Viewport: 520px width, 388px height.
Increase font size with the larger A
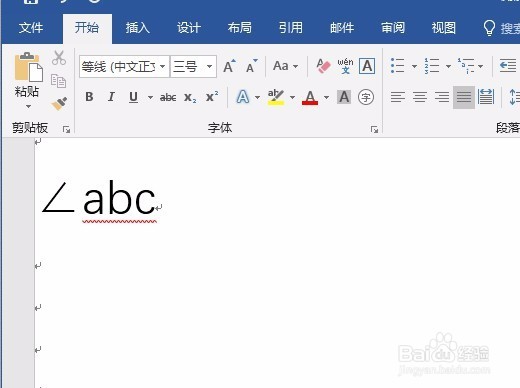coord(229,66)
